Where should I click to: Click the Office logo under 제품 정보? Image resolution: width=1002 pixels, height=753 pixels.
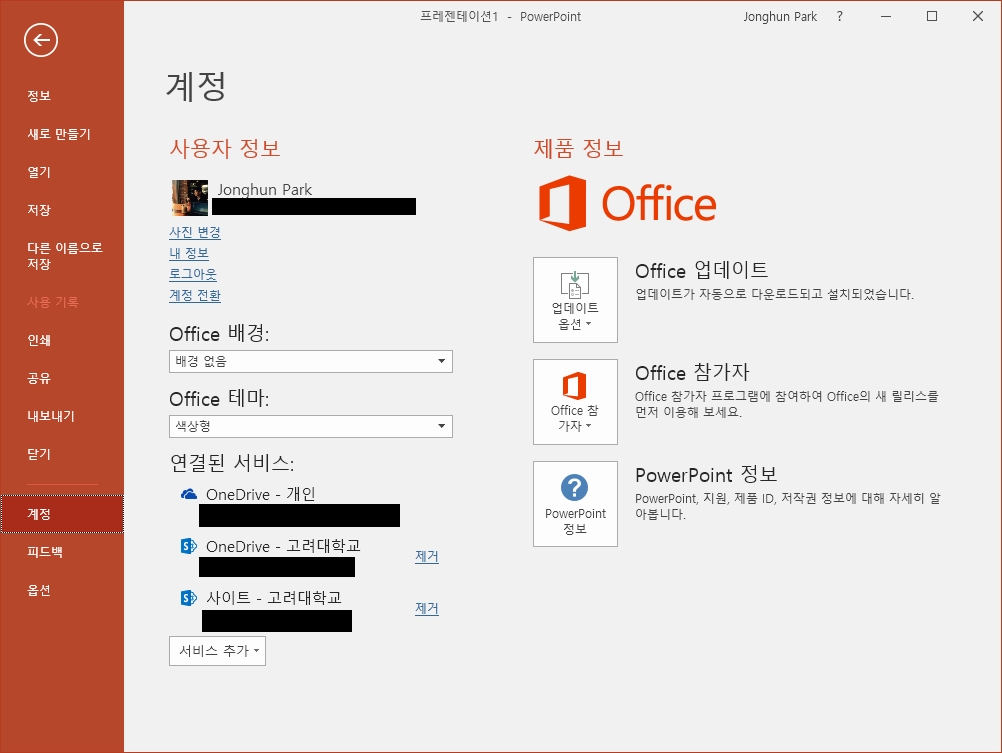[628, 203]
